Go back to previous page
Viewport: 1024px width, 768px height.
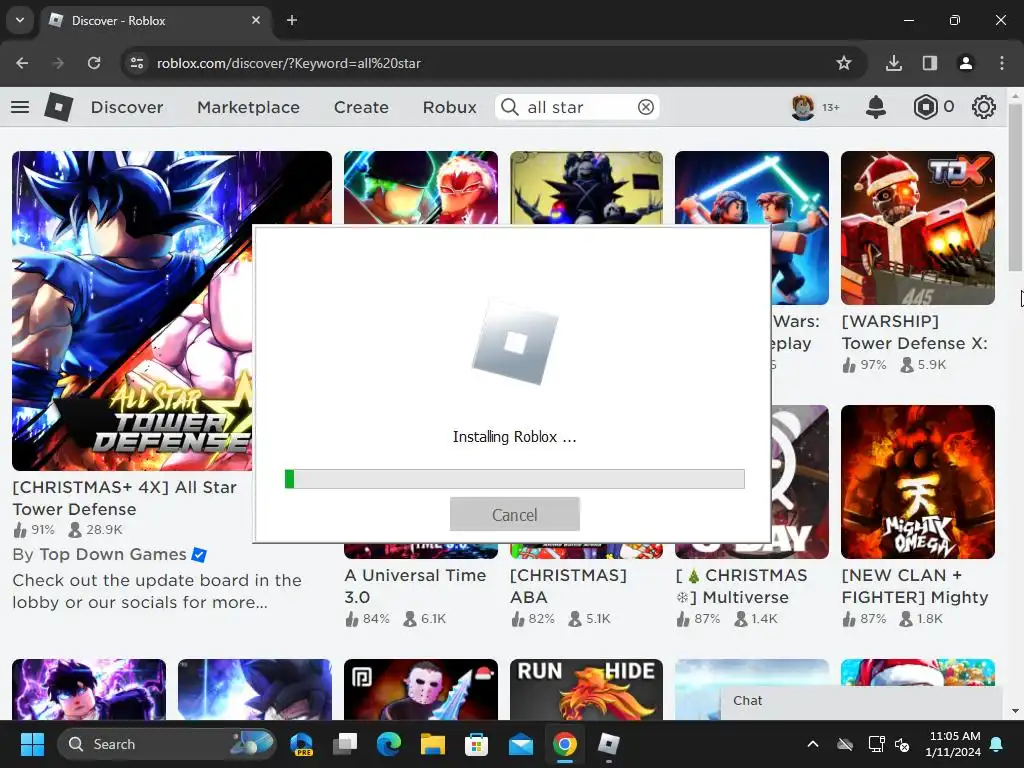click(22, 63)
